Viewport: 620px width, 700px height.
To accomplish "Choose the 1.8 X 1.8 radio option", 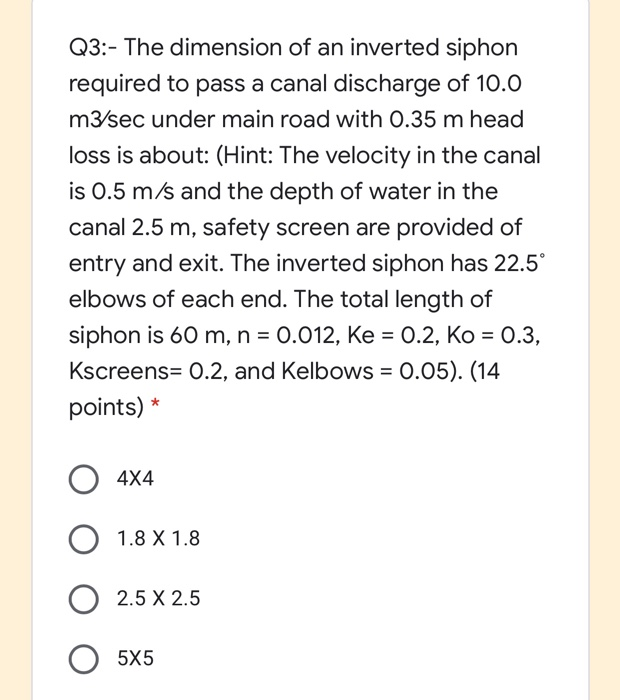I will pos(83,539).
